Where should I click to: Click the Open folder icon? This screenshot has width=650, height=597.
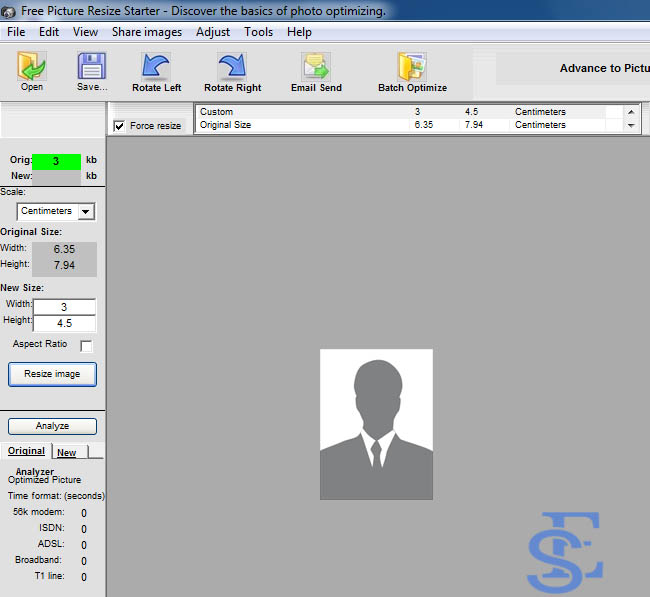pyautogui.click(x=32, y=67)
